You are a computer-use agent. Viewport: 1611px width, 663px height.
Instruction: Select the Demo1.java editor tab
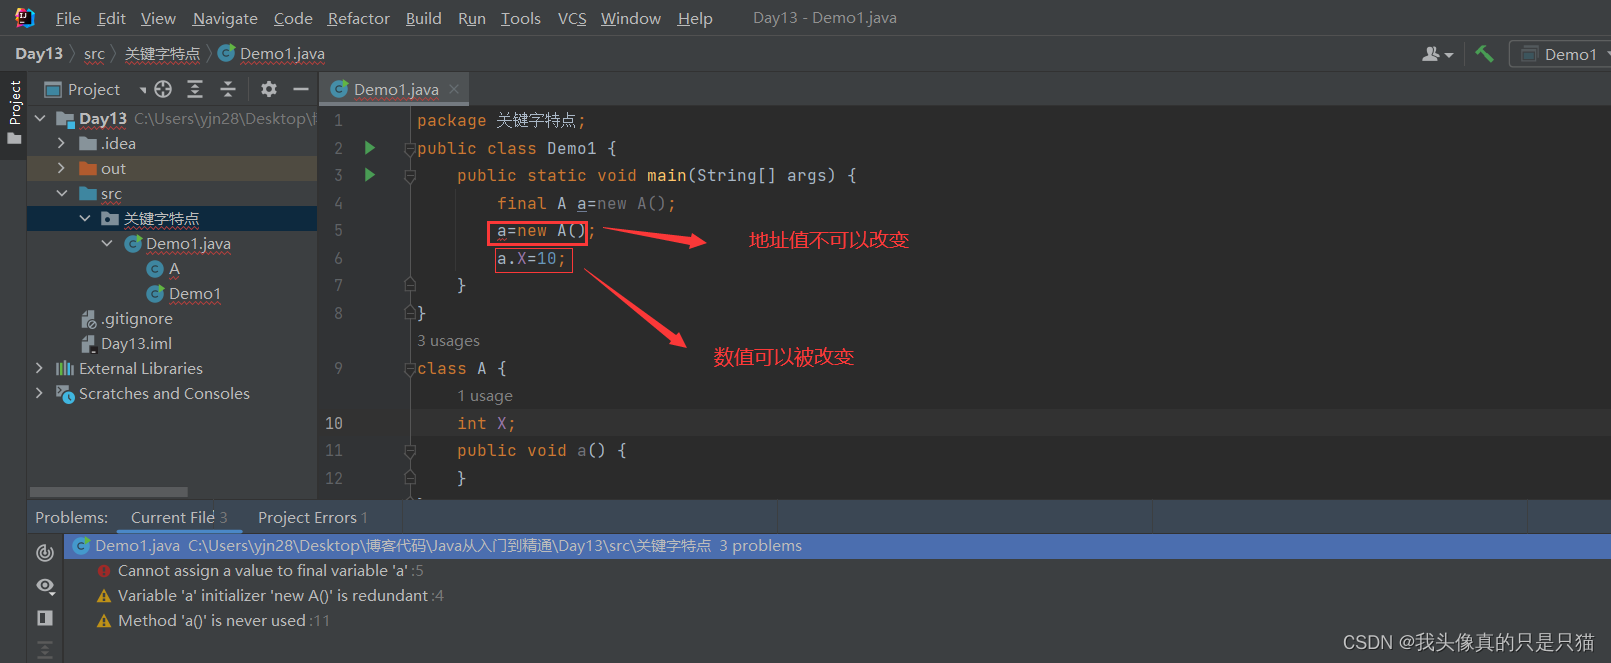pyautogui.click(x=396, y=89)
